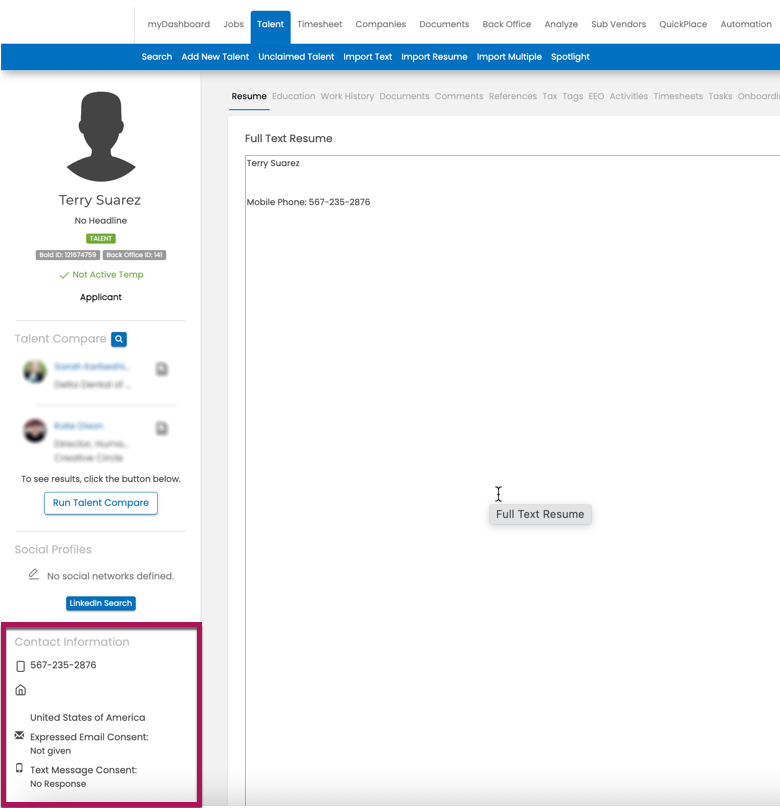Open the Tags tab
This screenshot has height=808, width=780.
pyautogui.click(x=572, y=96)
